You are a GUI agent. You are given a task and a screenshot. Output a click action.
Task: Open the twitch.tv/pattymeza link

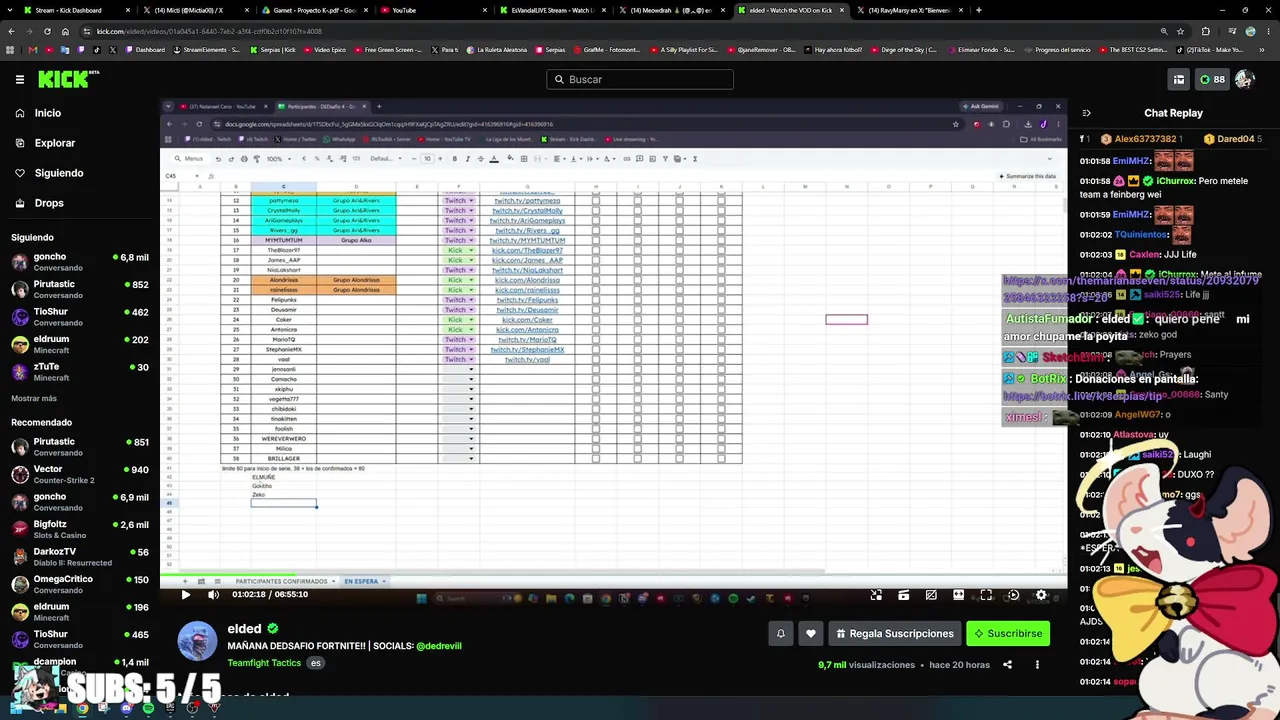pyautogui.click(x=528, y=201)
